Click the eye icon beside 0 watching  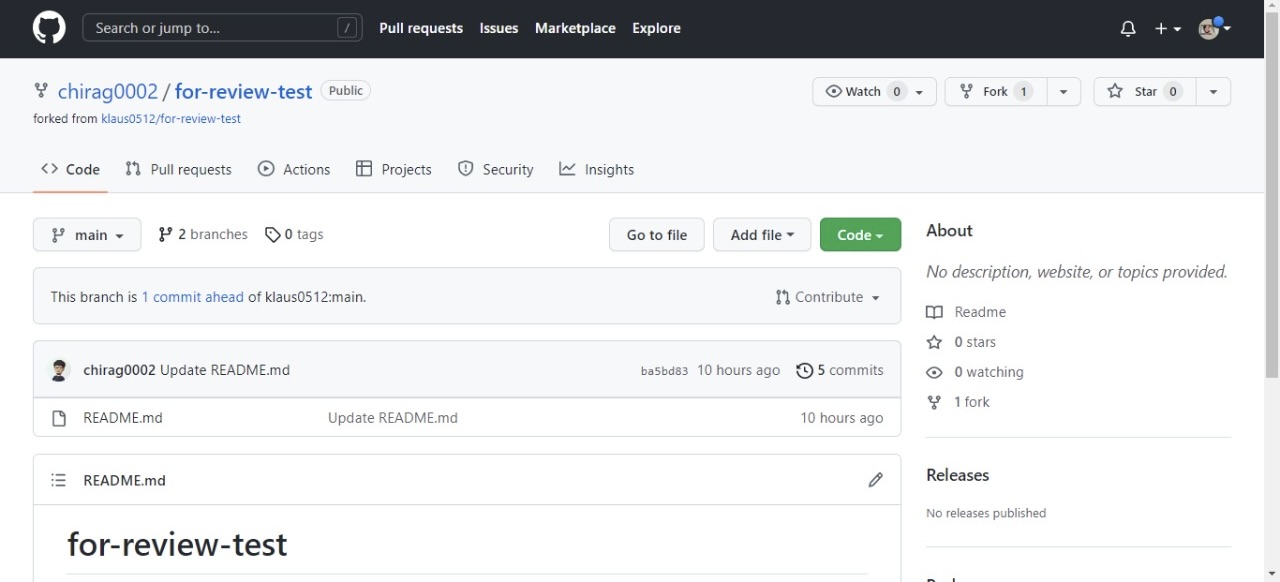tap(934, 372)
